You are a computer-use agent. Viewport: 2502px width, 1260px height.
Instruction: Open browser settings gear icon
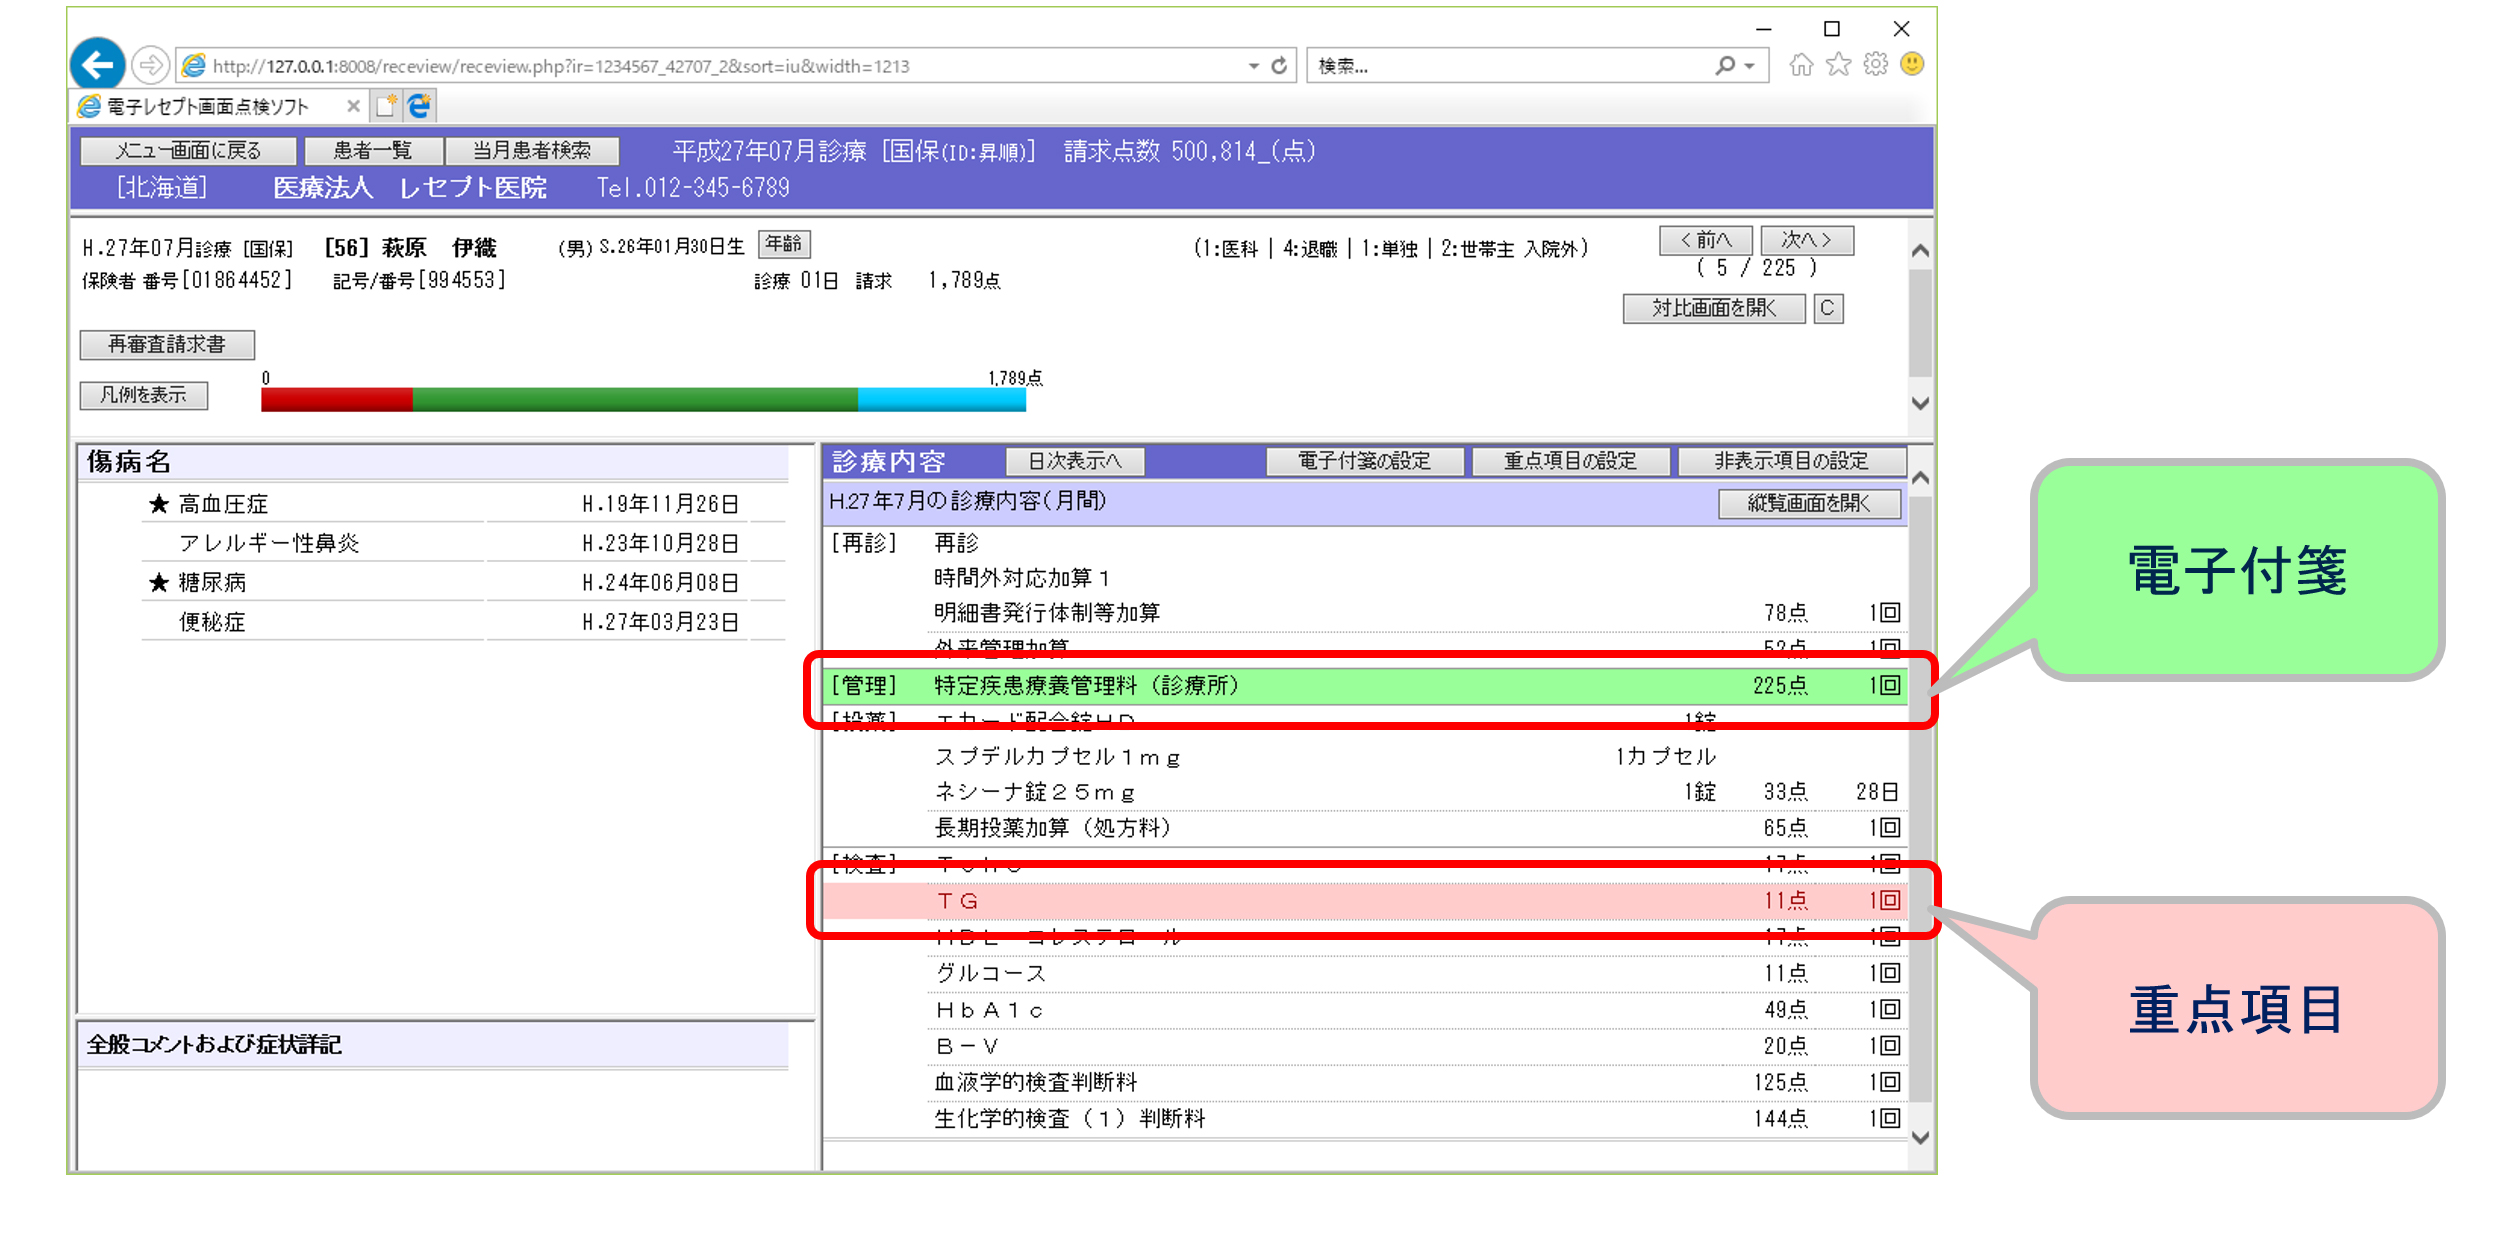tap(1875, 65)
